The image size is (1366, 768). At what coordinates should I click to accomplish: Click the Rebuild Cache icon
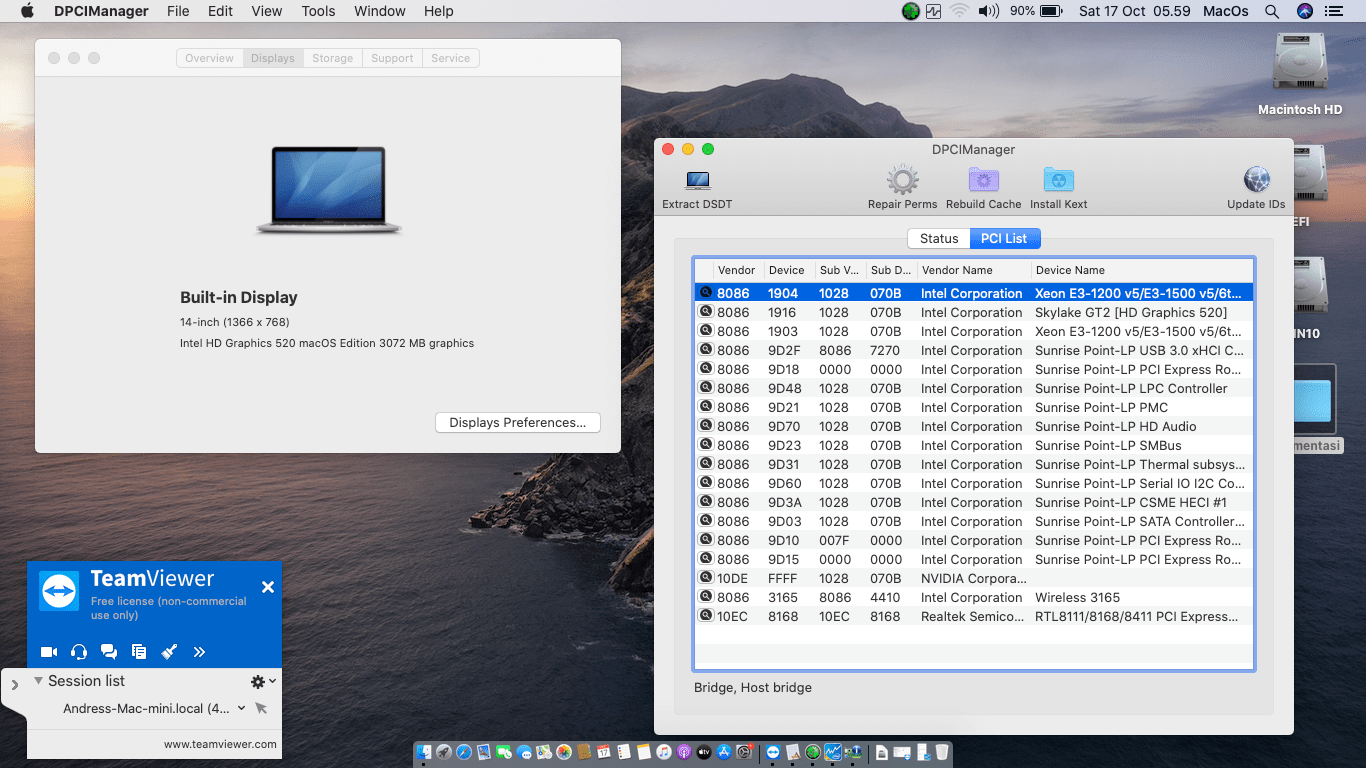tap(983, 181)
